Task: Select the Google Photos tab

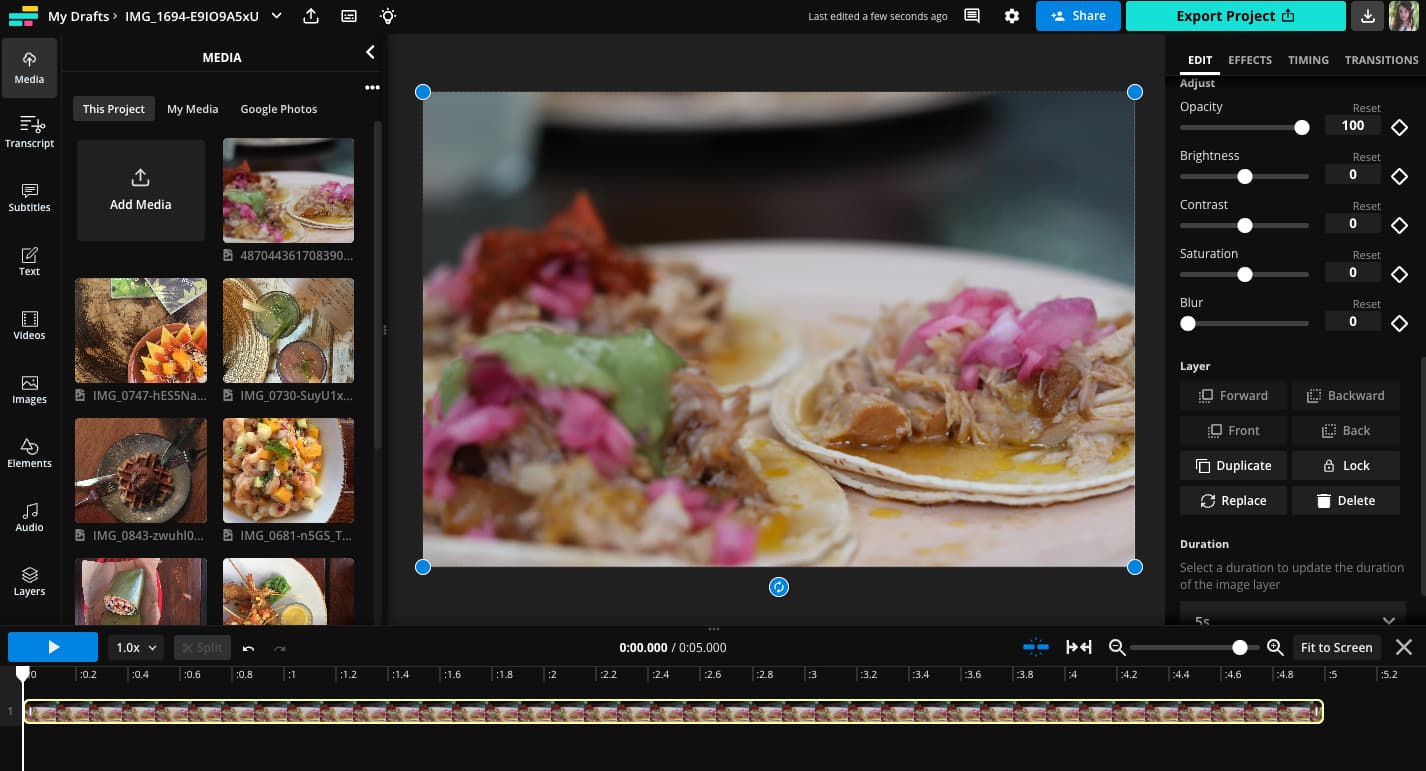Action: click(279, 109)
